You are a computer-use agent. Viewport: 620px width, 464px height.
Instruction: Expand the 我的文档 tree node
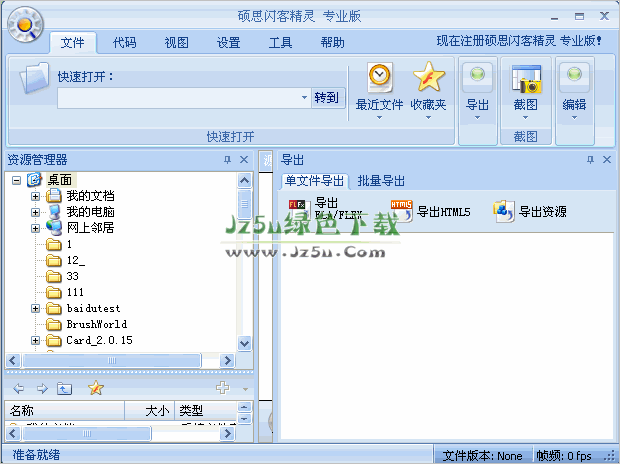coord(35,196)
